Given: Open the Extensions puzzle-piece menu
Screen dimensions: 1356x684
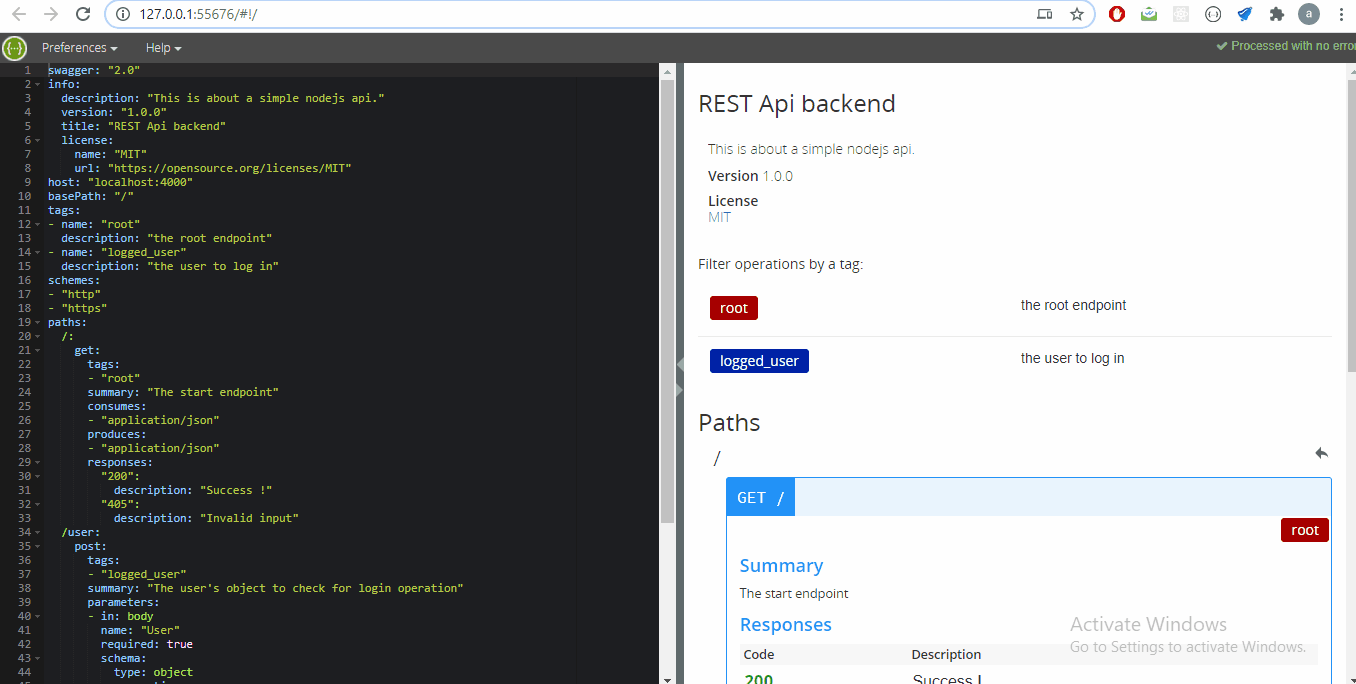Looking at the screenshot, I should coord(1276,14).
